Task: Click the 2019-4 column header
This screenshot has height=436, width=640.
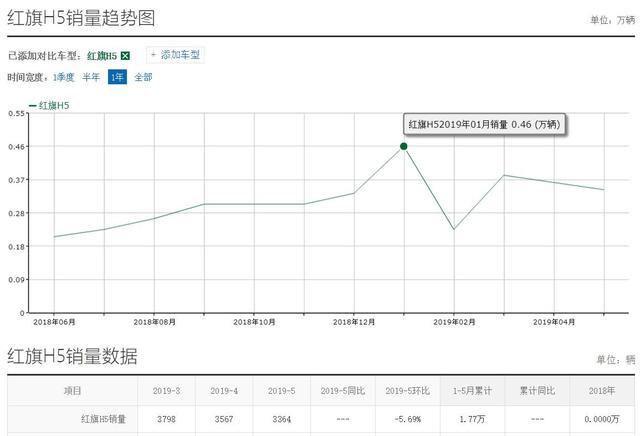Action: click(x=224, y=391)
